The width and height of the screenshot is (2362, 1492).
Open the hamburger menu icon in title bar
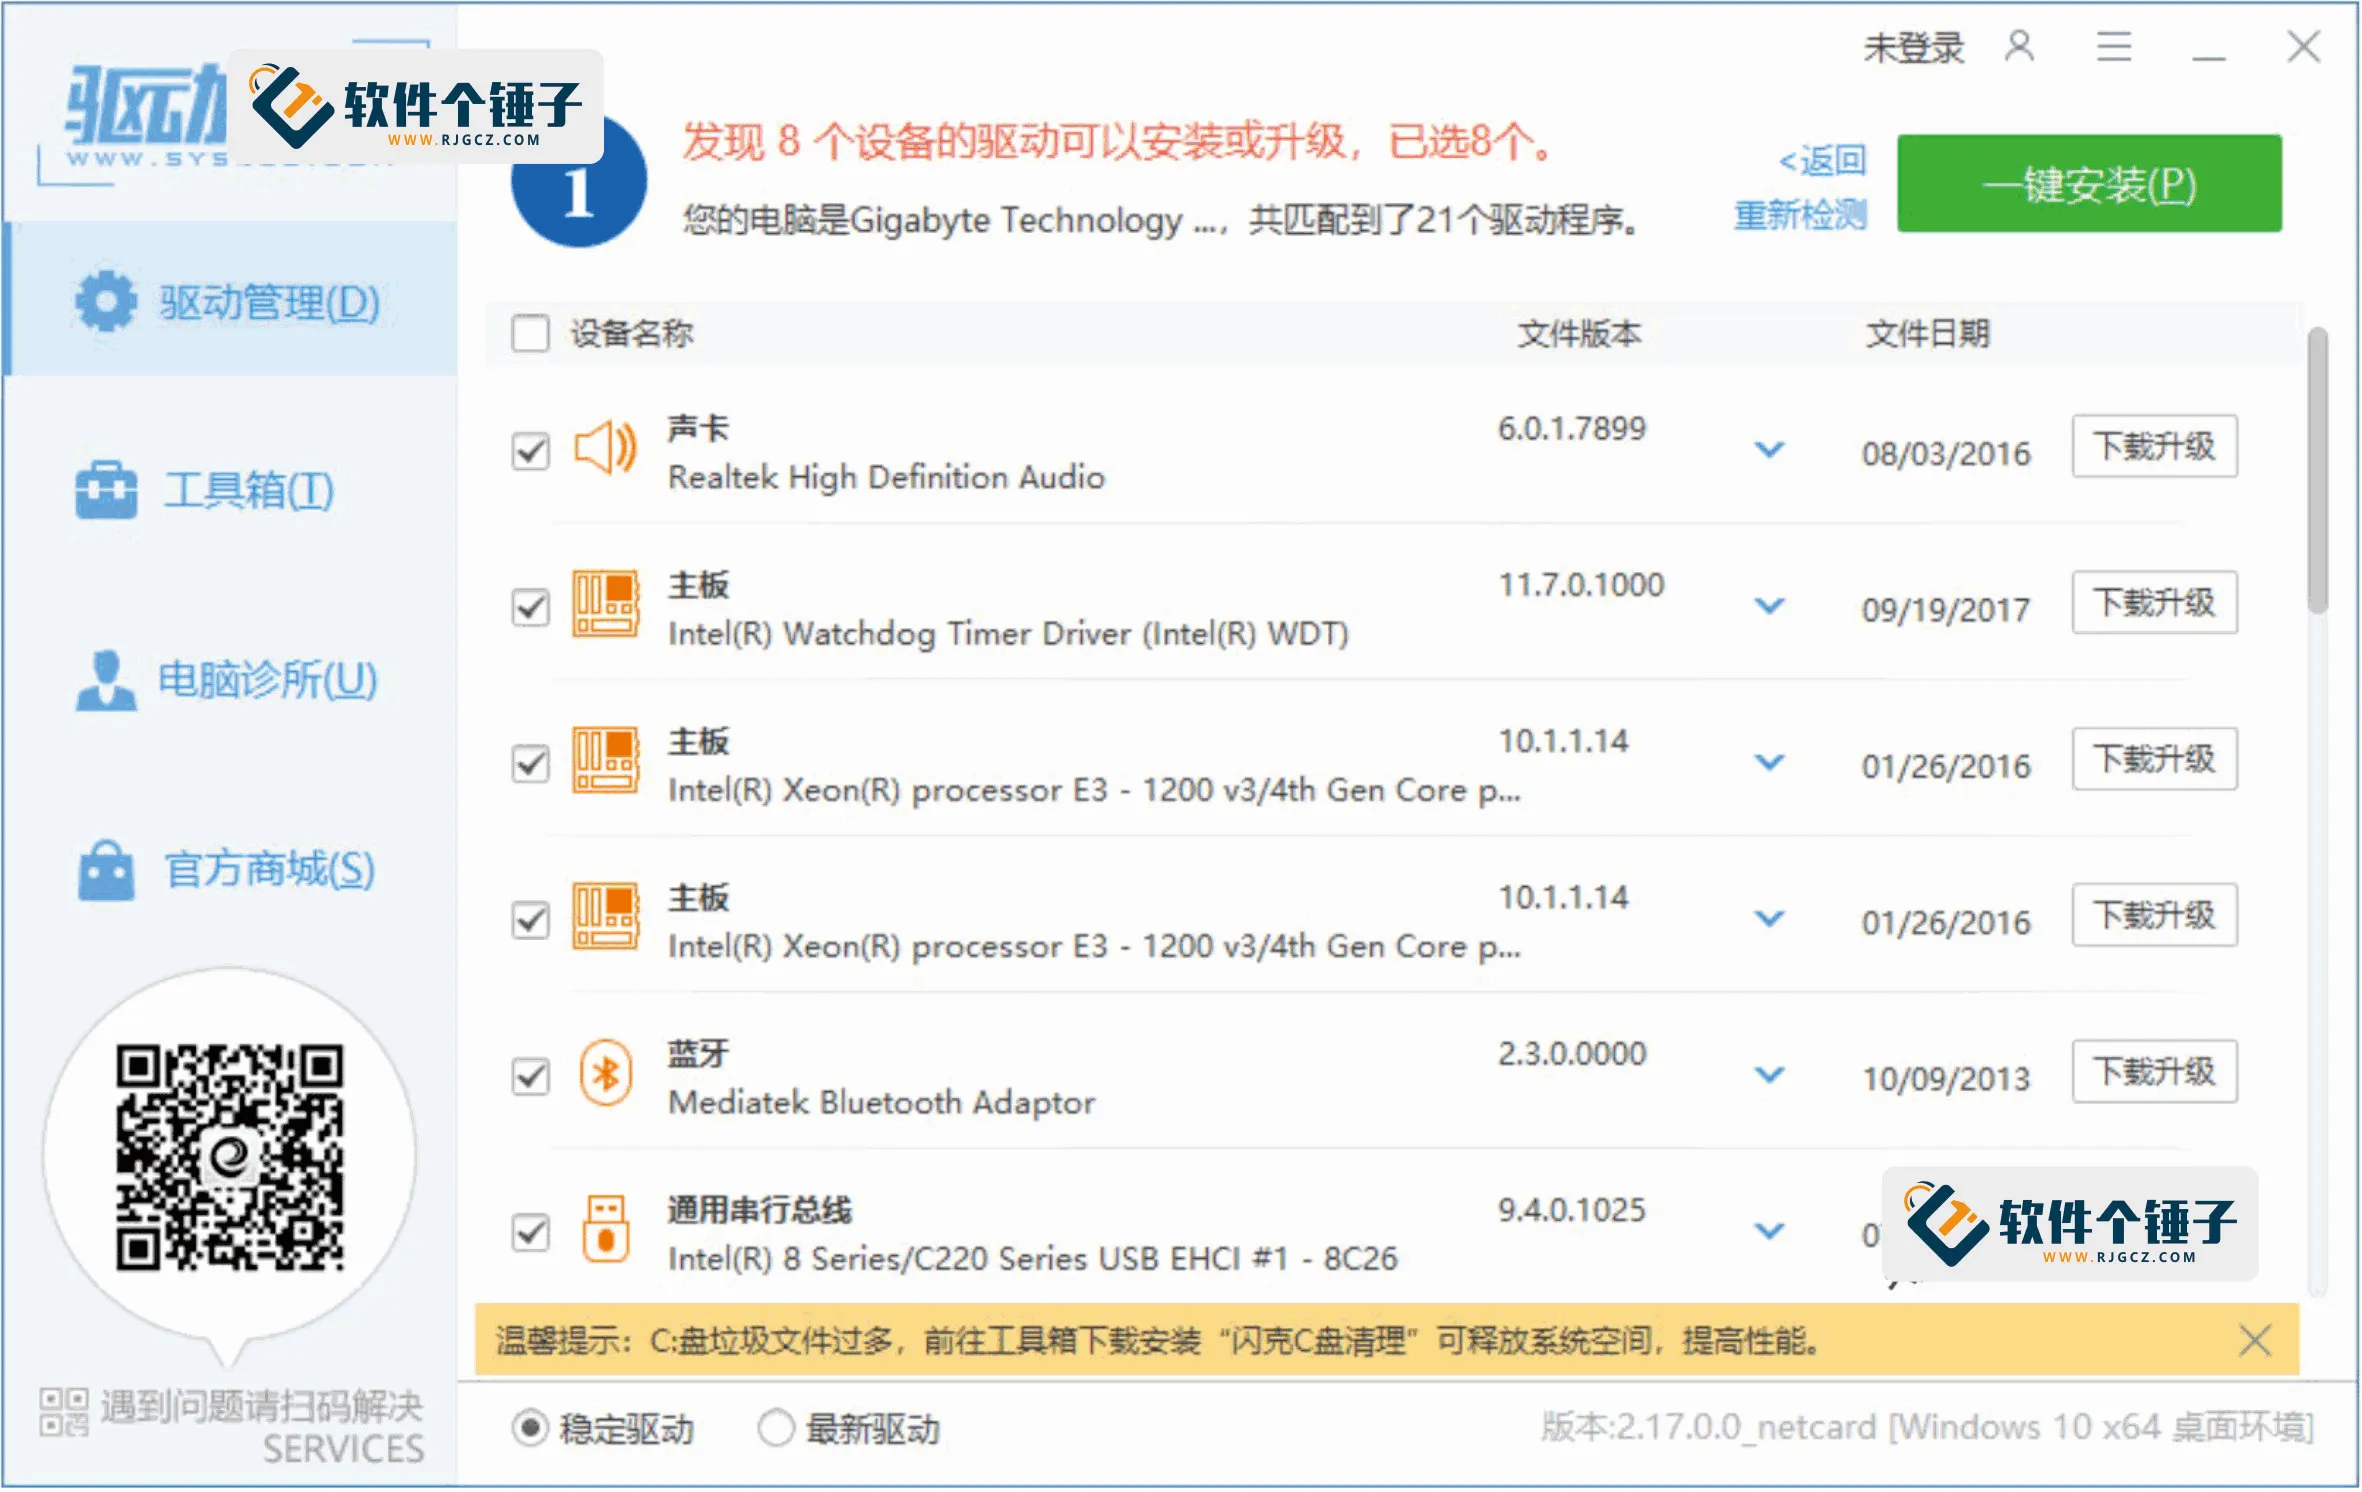[2113, 46]
